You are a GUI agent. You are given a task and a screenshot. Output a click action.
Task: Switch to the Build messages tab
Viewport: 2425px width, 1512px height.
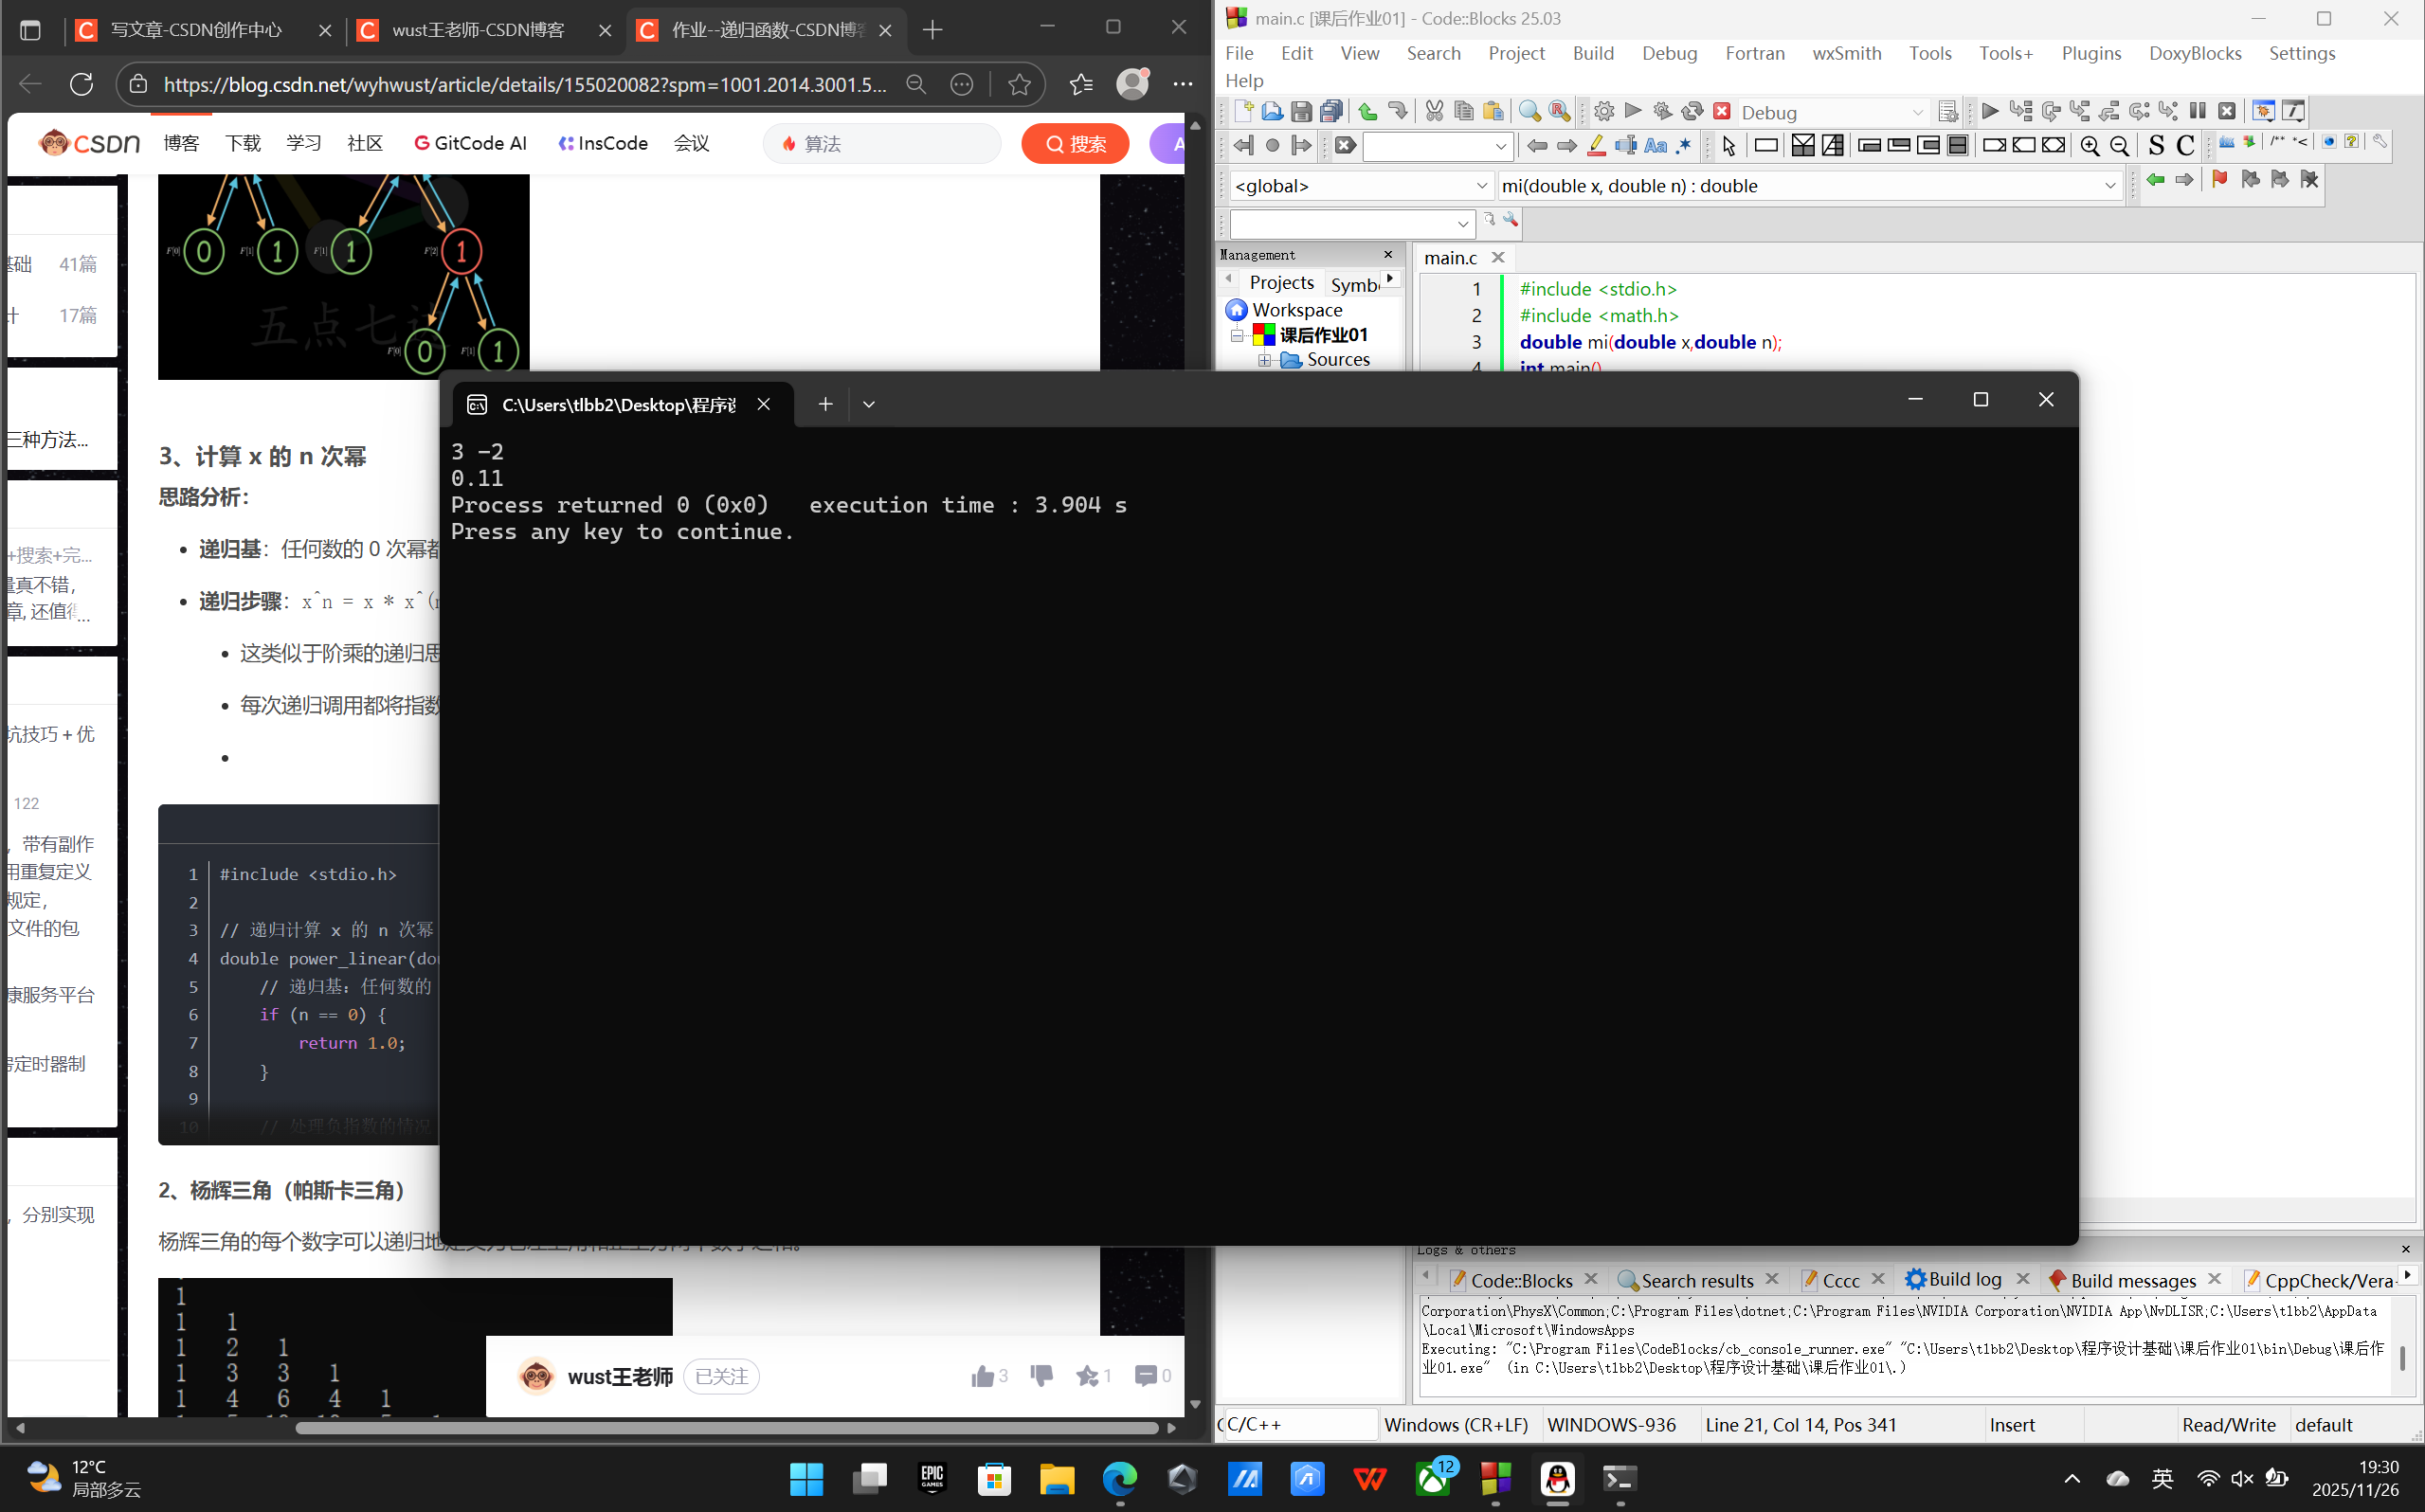(x=2132, y=1280)
